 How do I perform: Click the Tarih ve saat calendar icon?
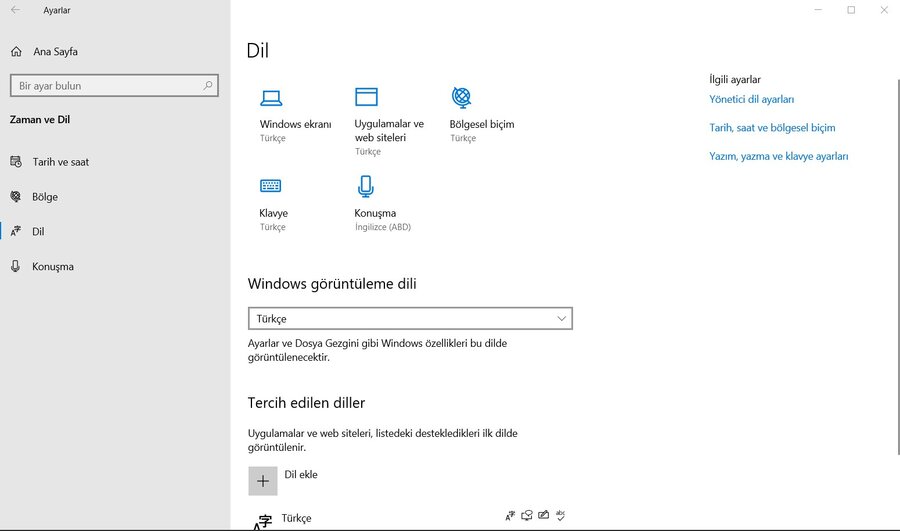pos(16,162)
